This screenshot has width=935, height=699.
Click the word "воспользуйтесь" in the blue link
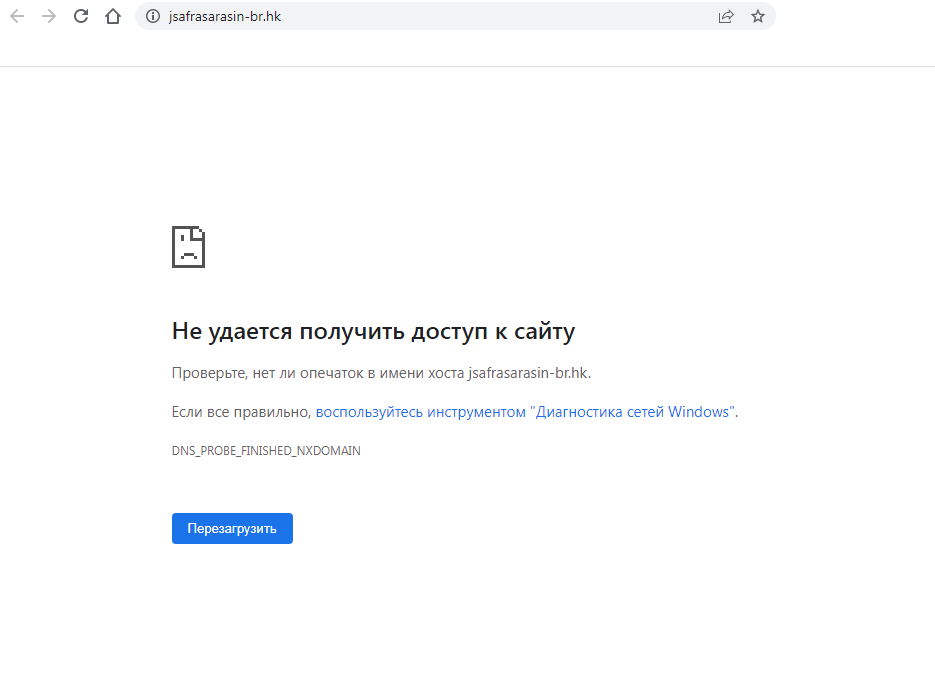pos(369,412)
